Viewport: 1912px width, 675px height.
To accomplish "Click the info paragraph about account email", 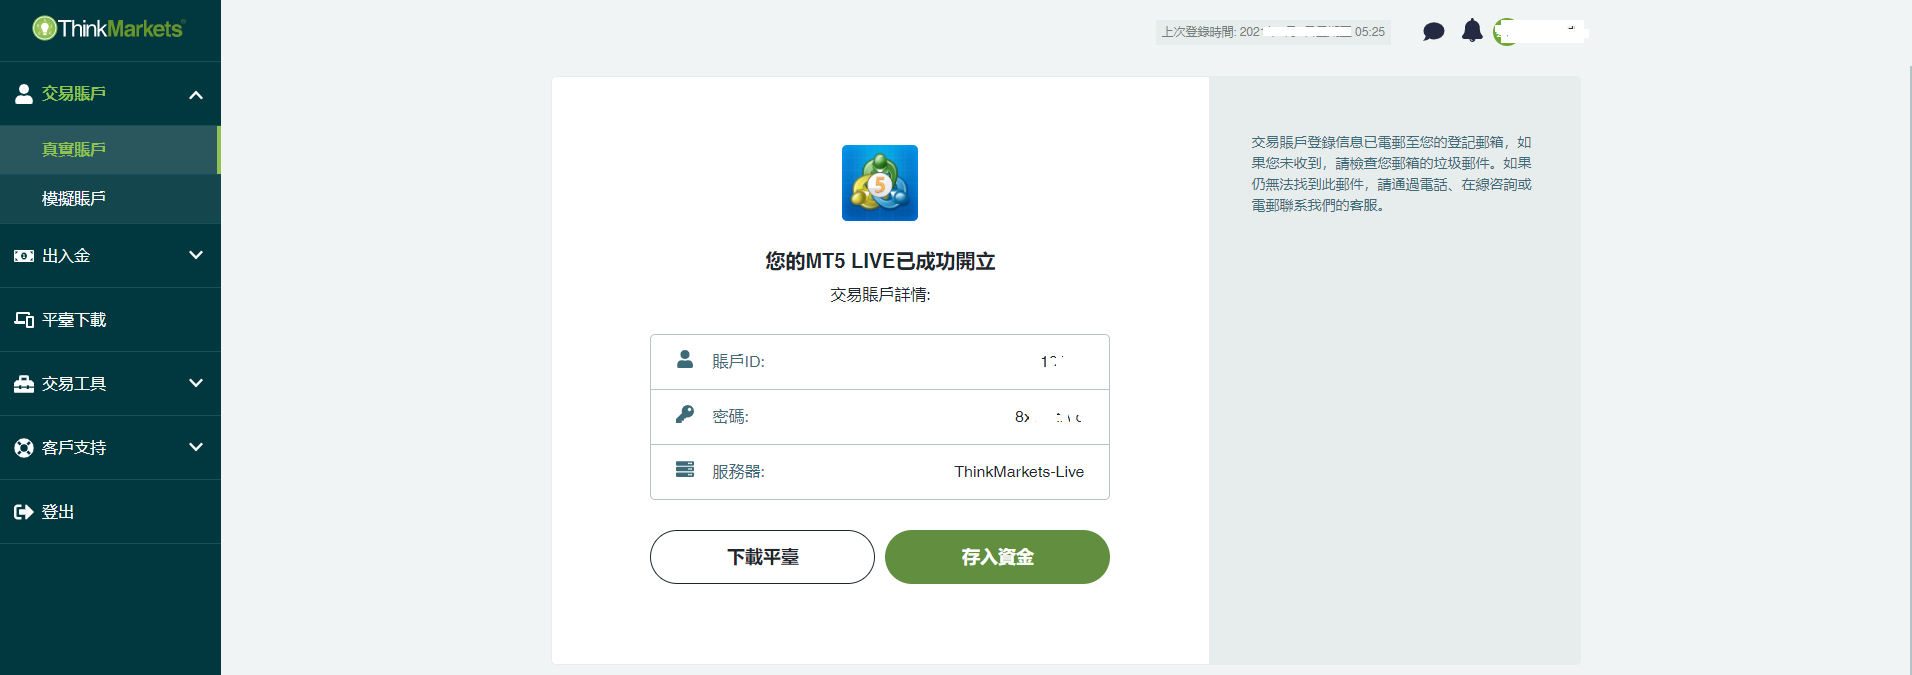I will coord(1391,174).
